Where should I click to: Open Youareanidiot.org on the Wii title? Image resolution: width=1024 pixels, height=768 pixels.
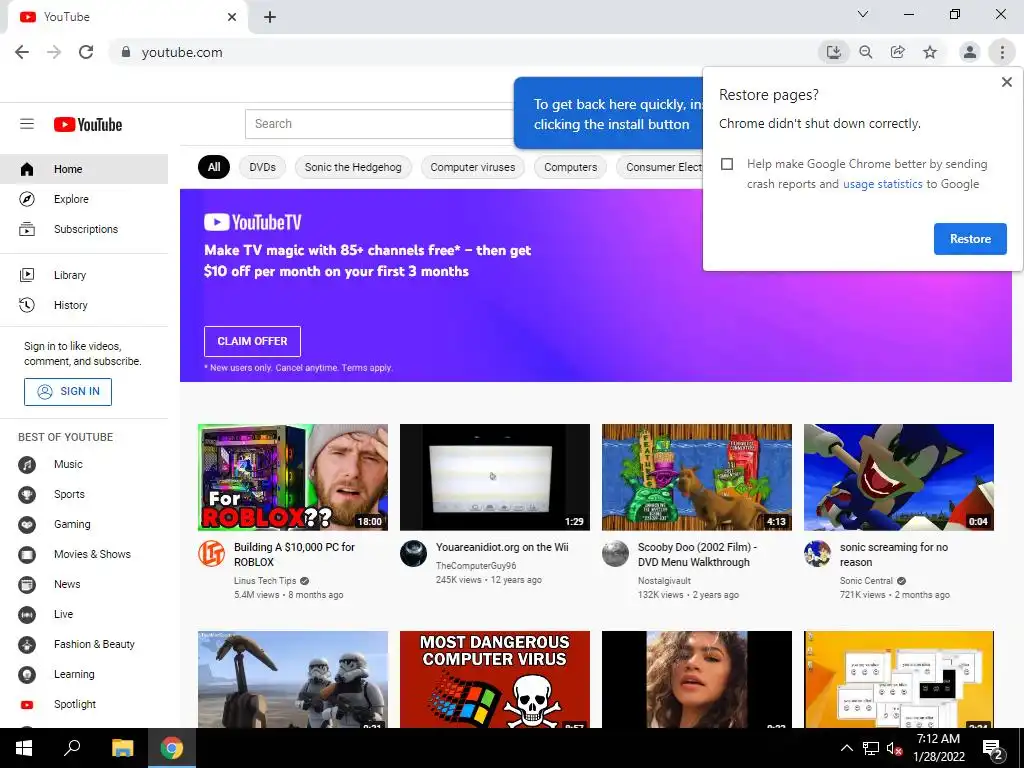502,547
